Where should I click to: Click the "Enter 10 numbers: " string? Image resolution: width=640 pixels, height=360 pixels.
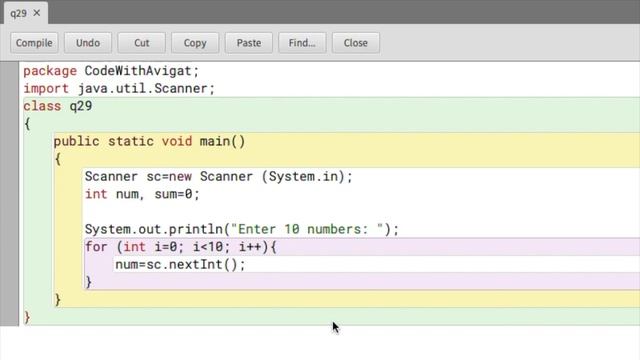307,229
